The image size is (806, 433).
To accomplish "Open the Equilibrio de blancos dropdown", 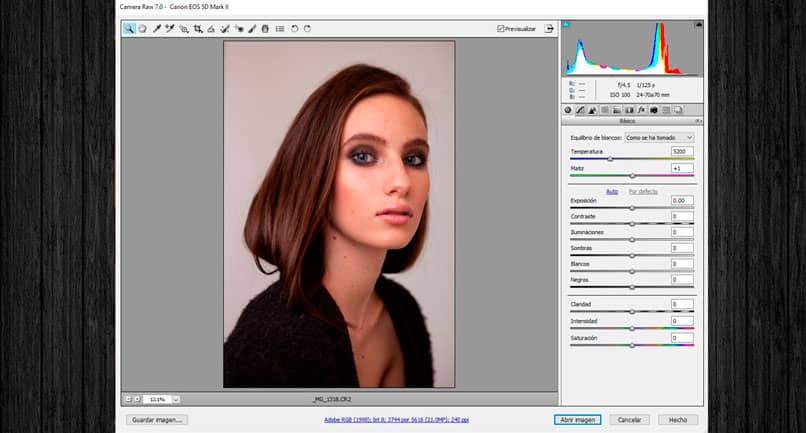I will [x=659, y=137].
